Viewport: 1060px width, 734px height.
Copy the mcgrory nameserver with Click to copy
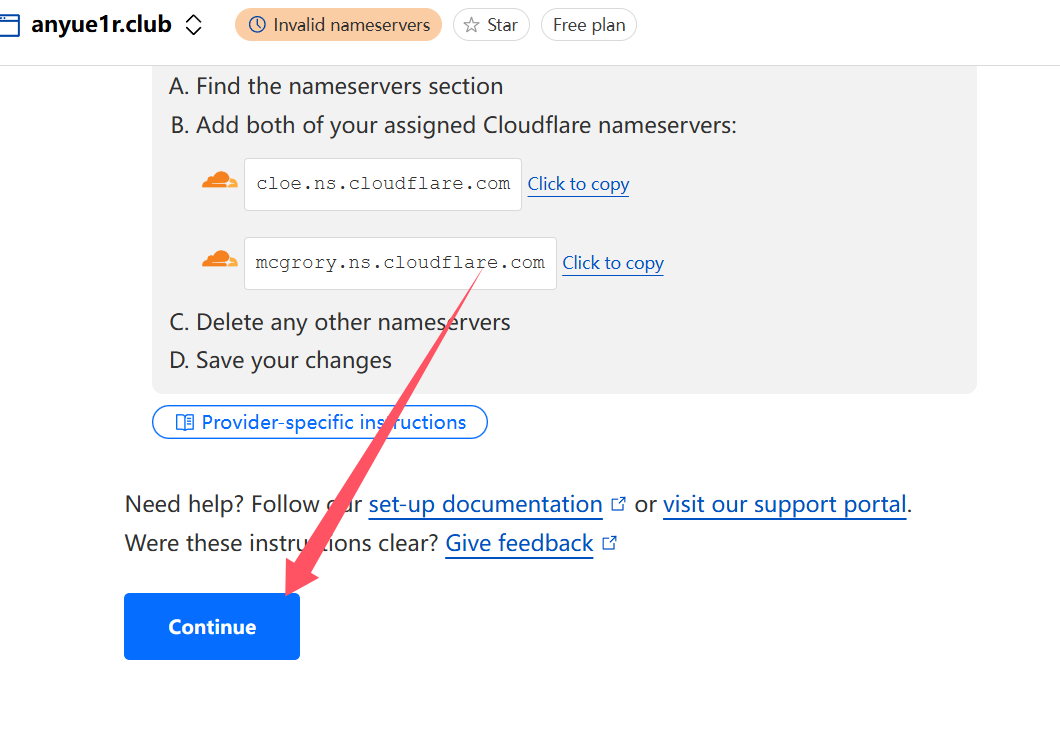(x=613, y=263)
